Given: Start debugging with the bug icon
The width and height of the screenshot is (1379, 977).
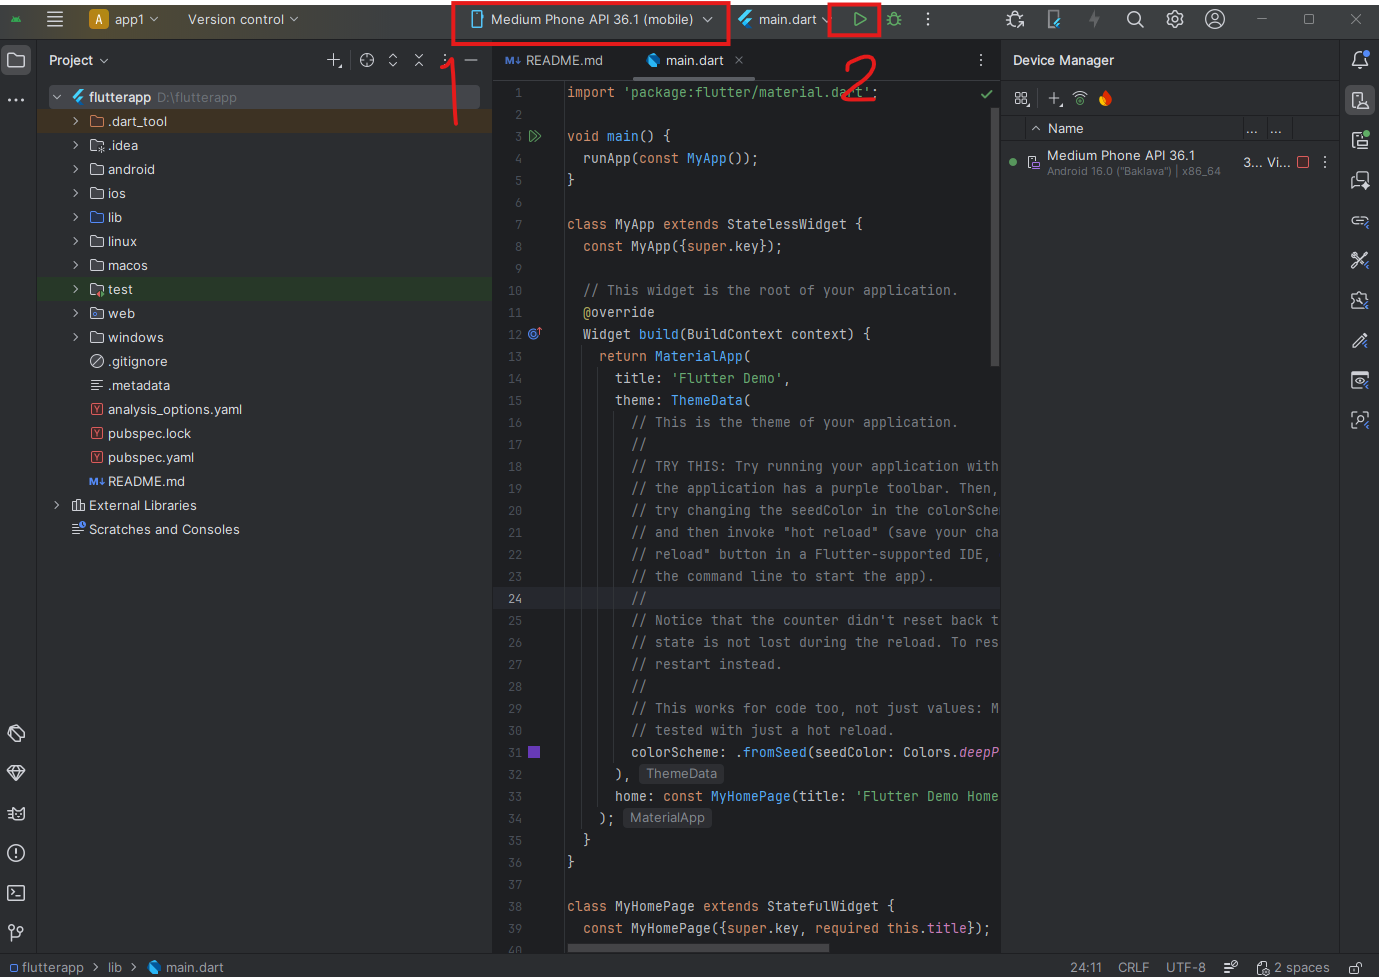Looking at the screenshot, I should tap(894, 19).
